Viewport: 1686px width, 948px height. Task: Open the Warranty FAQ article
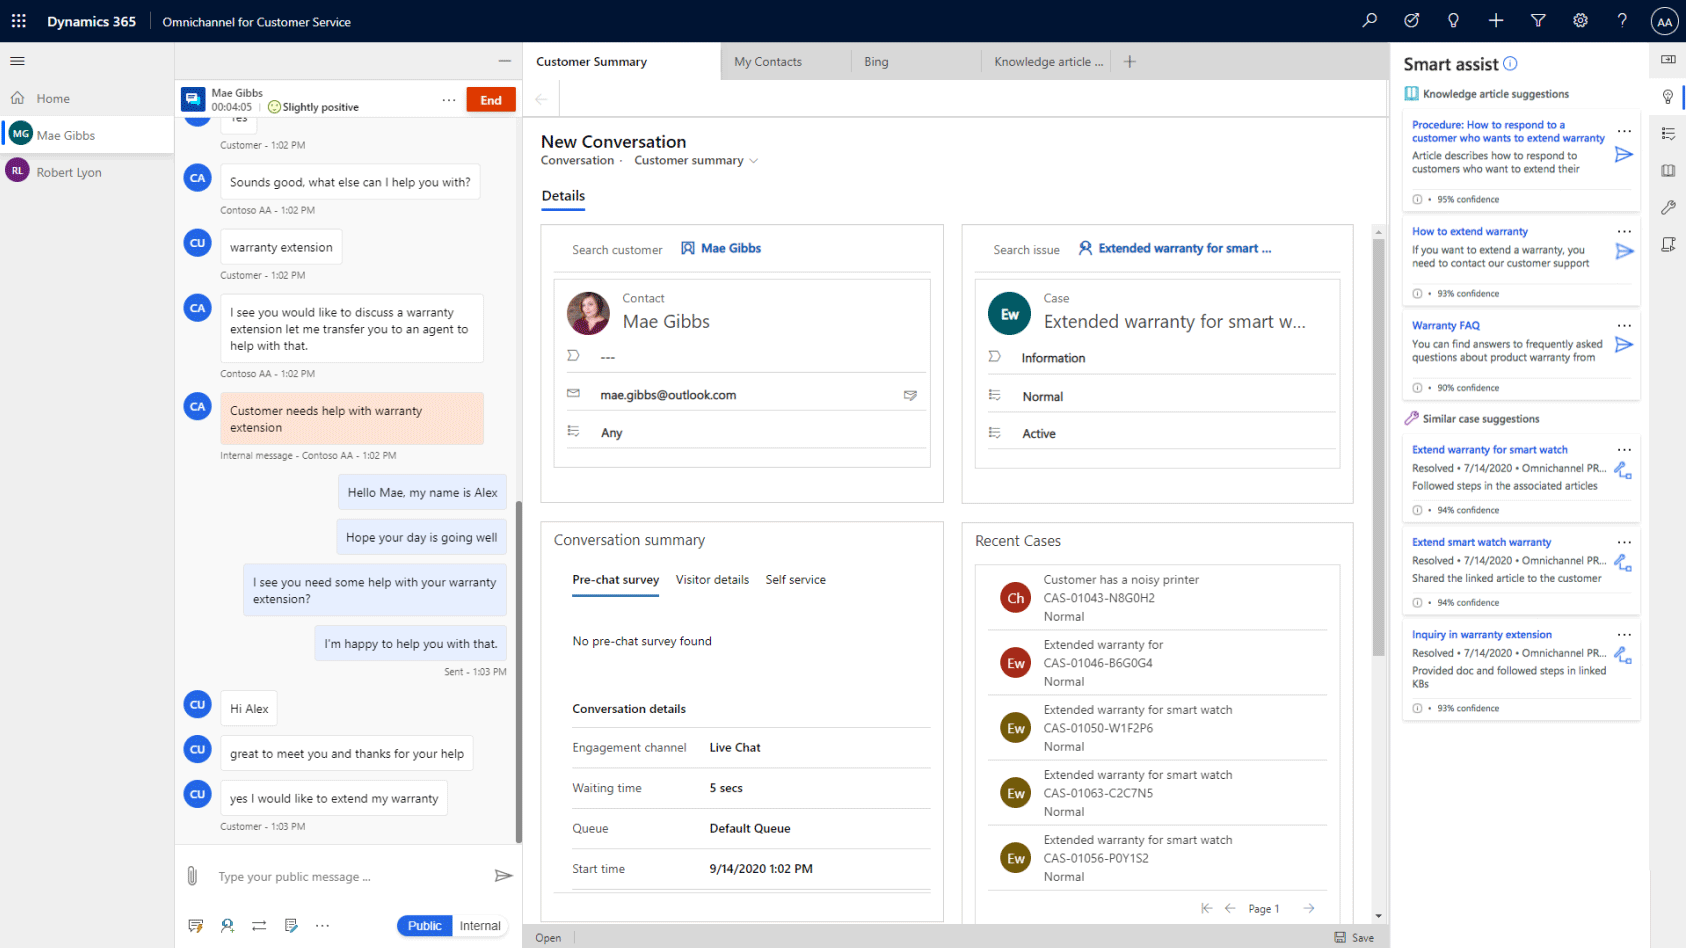[1446, 326]
